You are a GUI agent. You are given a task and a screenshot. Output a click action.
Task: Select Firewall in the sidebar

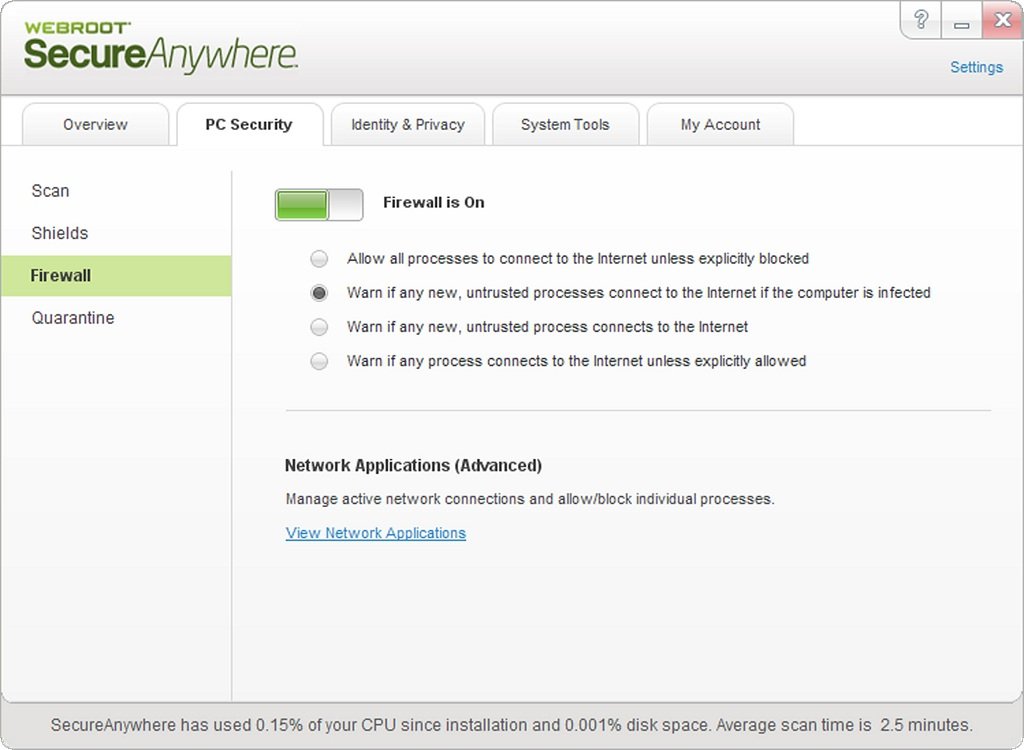(62, 275)
